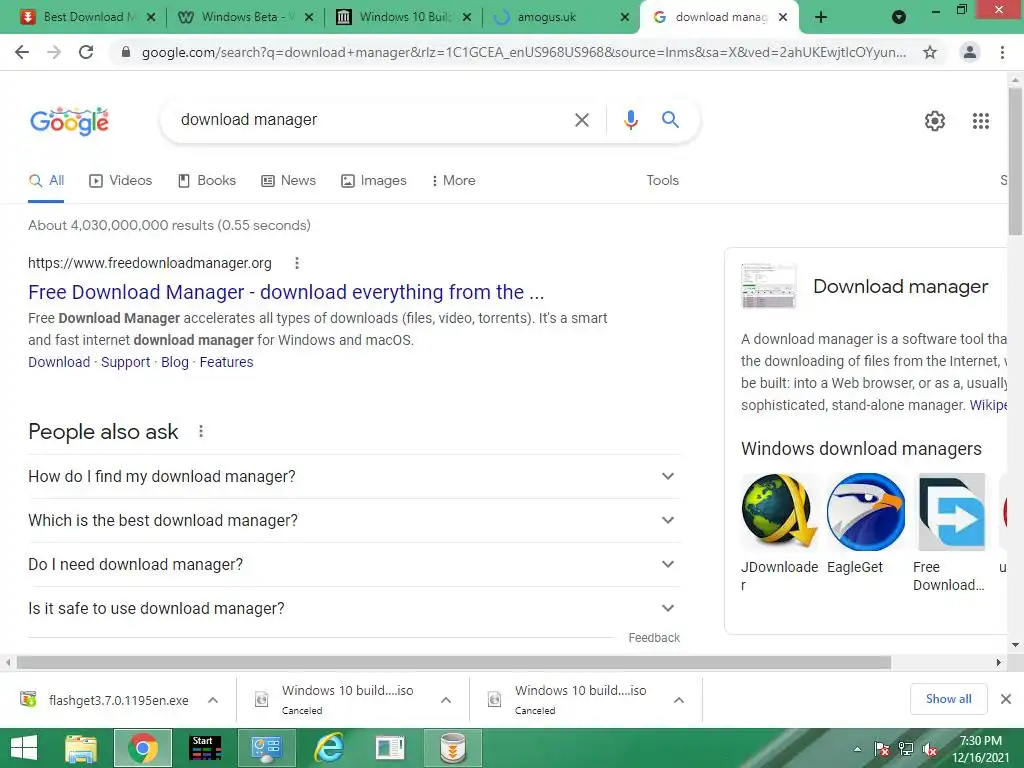Click the muted volume tray icon

point(930,749)
